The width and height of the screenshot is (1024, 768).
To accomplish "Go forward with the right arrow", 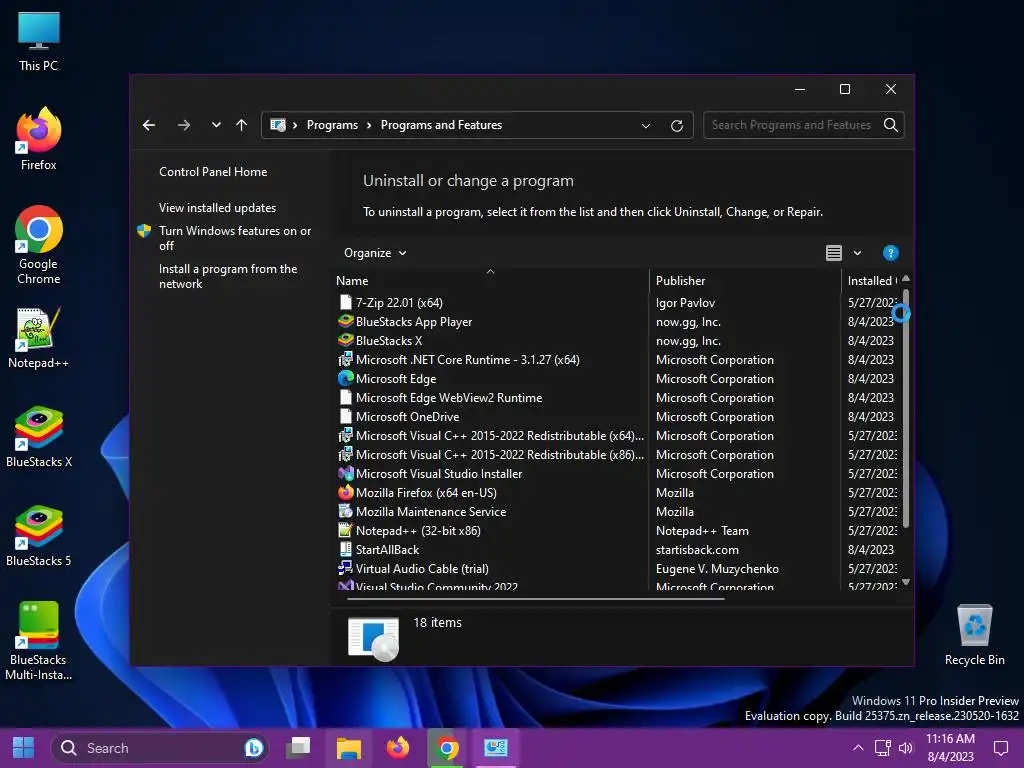I will coord(184,125).
